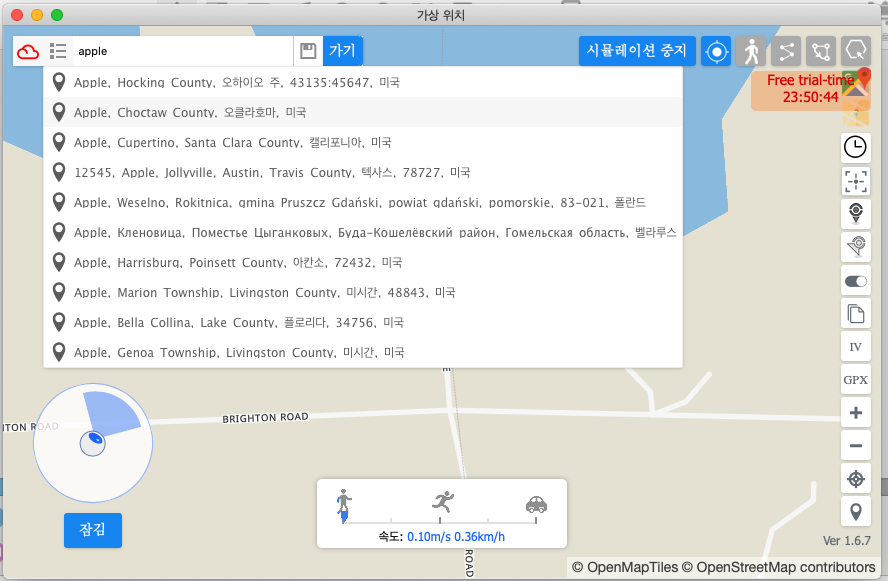Select Apple, Harrisburg, Poinsett County result
888x581 pixels.
[x=363, y=262]
